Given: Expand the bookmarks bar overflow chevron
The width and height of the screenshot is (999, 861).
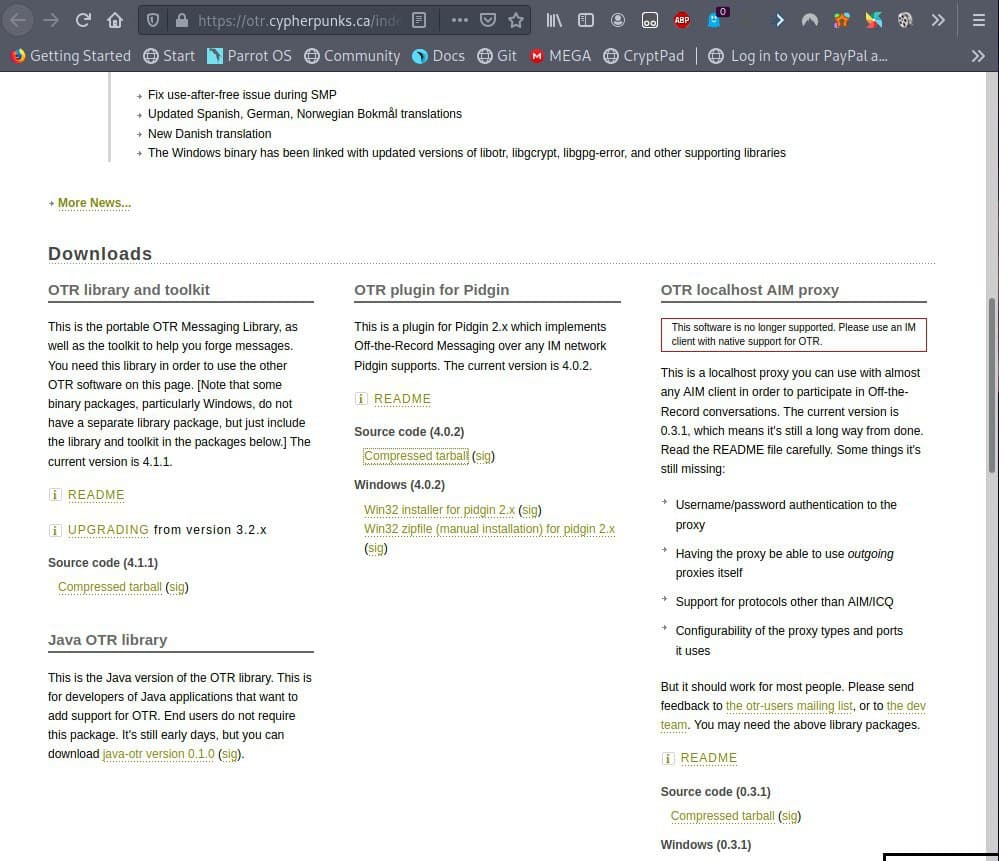Looking at the screenshot, I should pos(978,56).
